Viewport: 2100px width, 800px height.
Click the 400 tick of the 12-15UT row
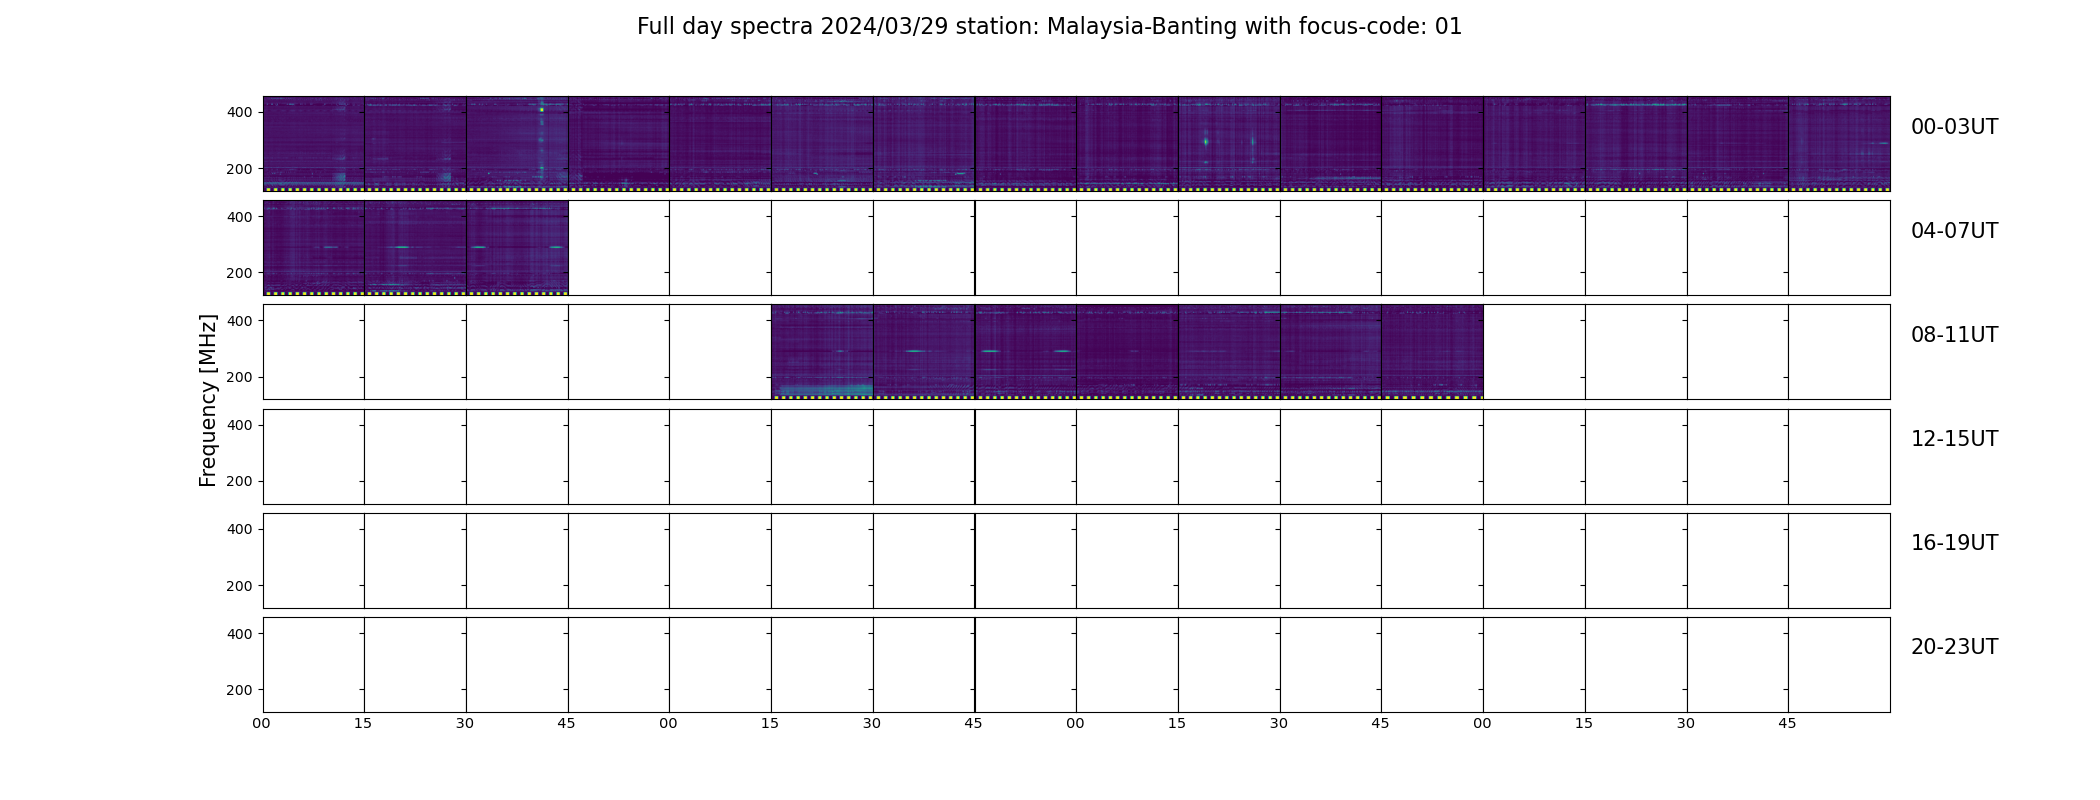pos(240,425)
